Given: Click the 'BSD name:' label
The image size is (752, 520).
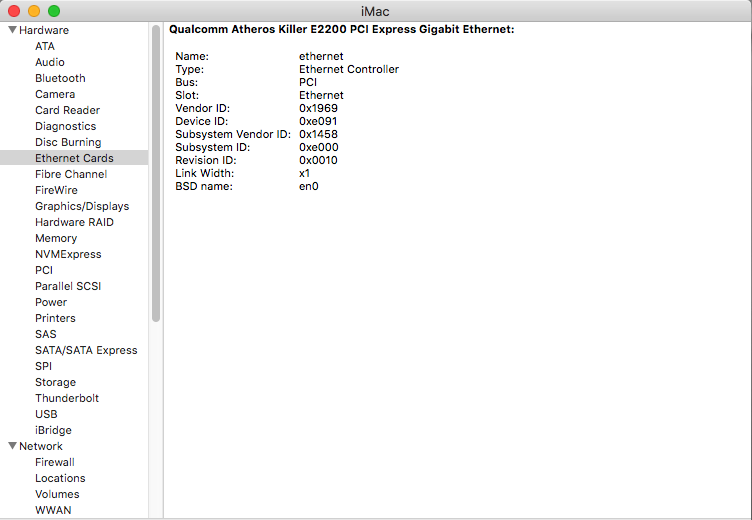Looking at the screenshot, I should (x=204, y=186).
